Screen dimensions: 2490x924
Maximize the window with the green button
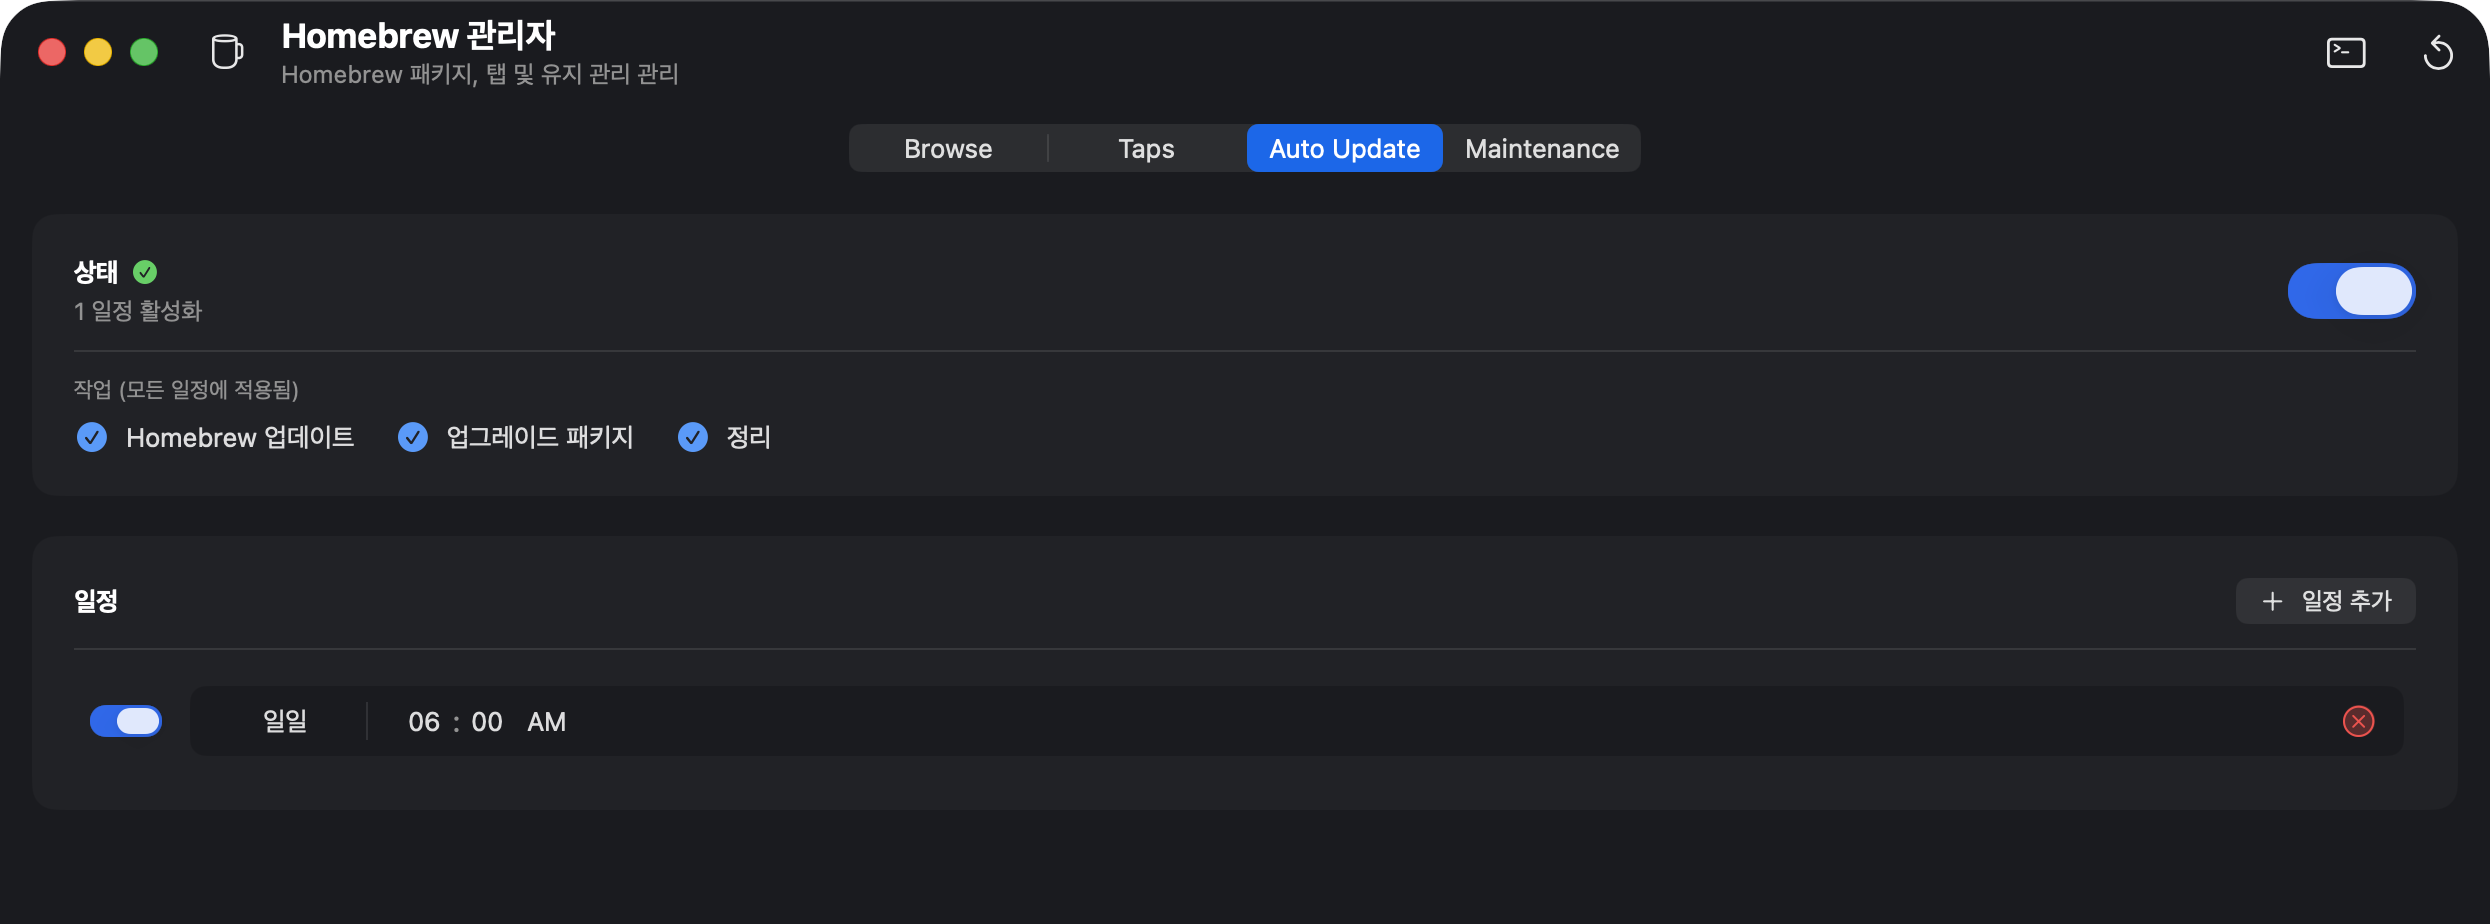(144, 52)
